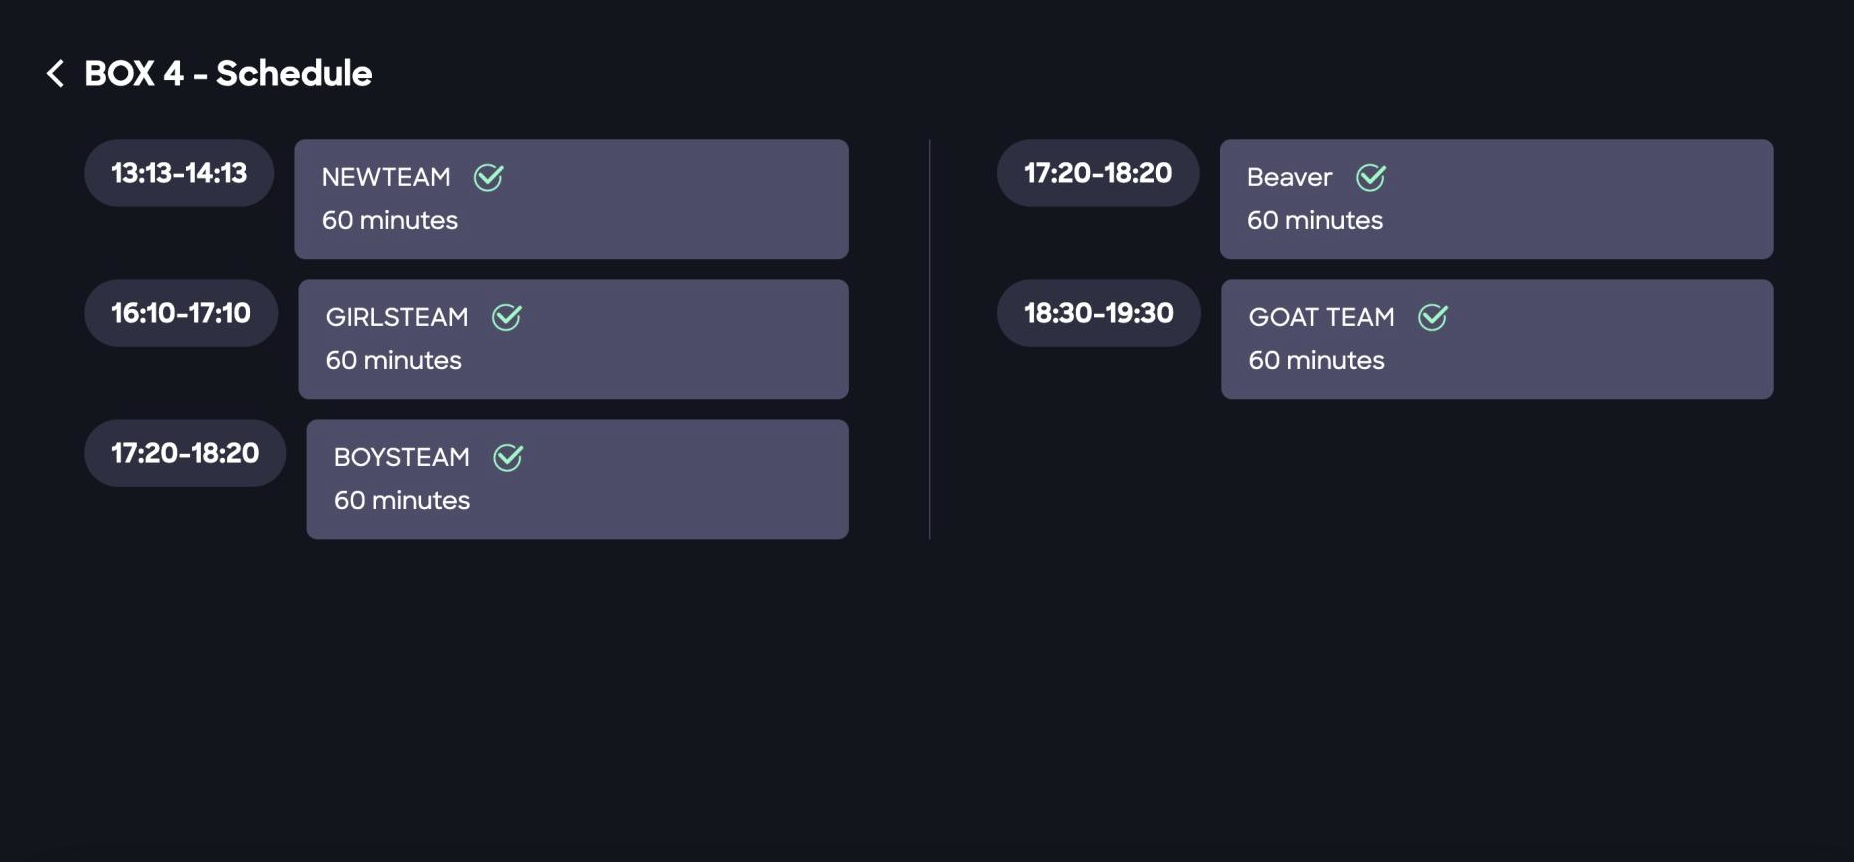Click the back arrow beside BOX 4
1854x862 pixels.
click(56, 73)
